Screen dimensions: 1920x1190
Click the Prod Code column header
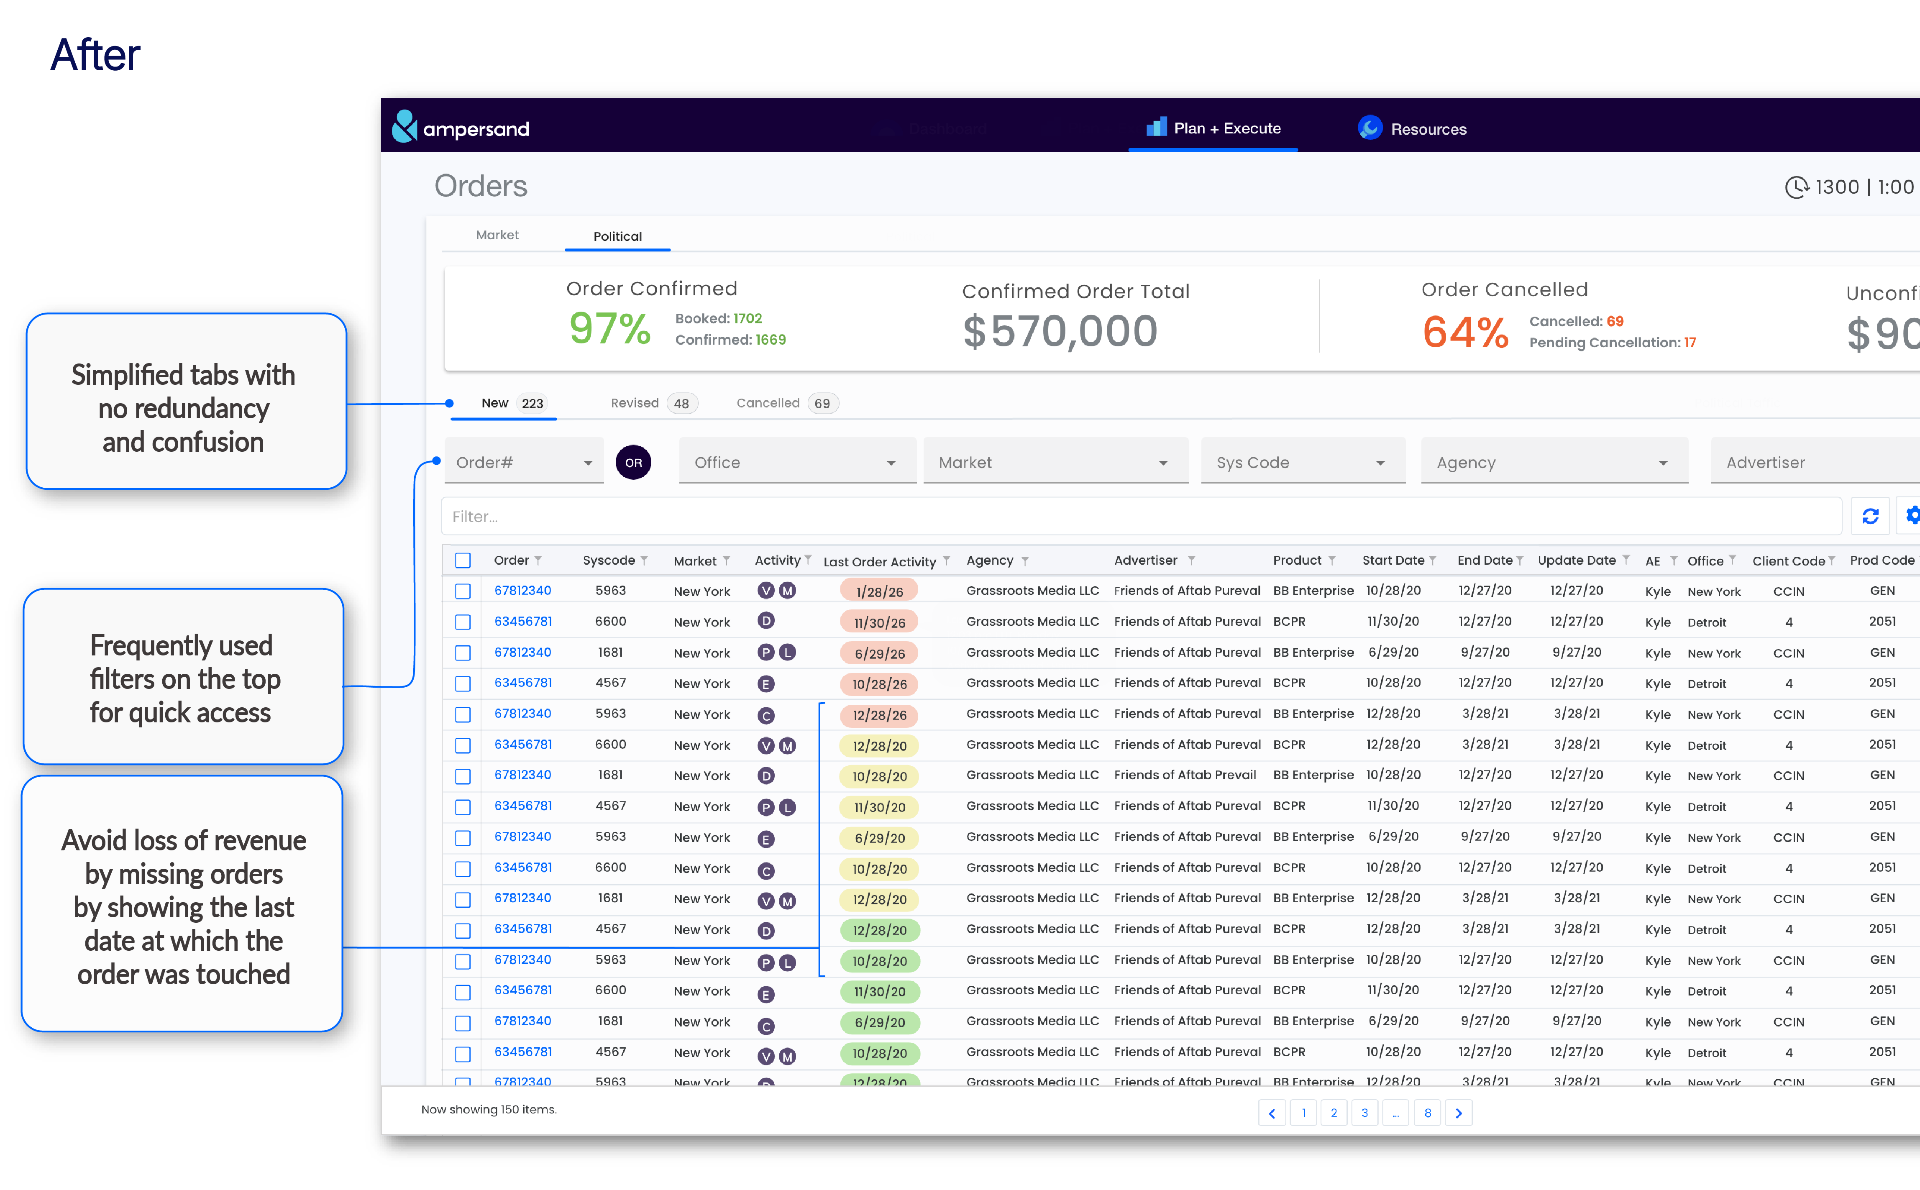pos(1882,560)
